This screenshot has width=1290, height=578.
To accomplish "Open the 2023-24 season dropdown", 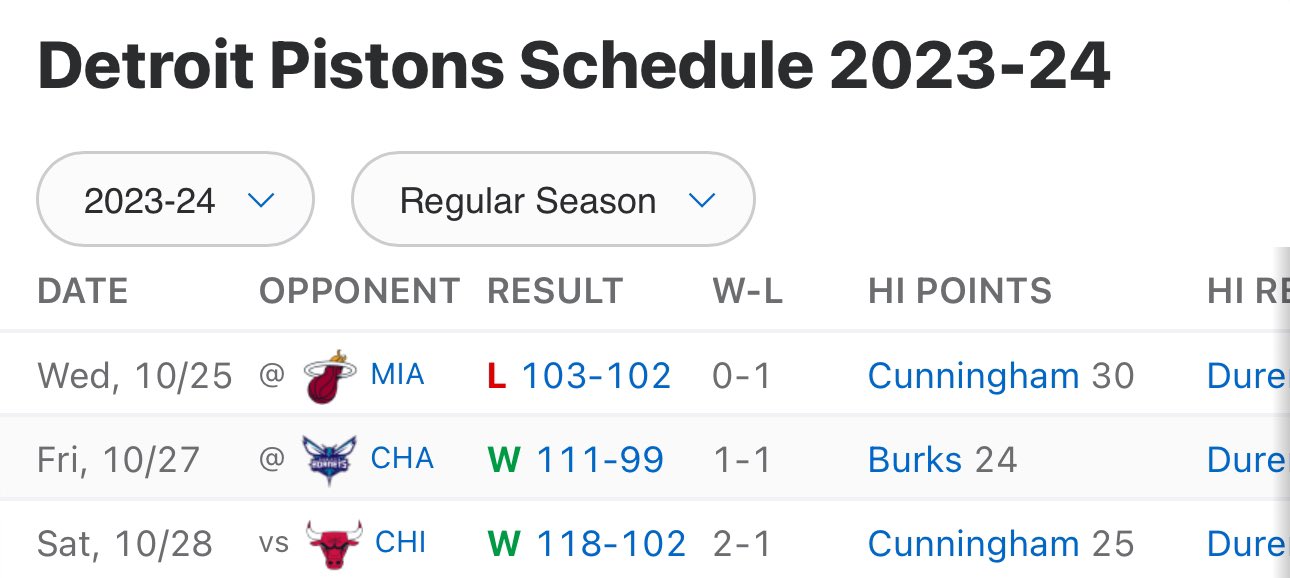I will click(176, 201).
